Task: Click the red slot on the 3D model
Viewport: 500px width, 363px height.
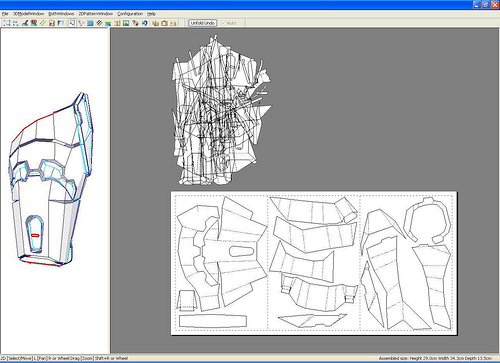Action: [x=35, y=235]
